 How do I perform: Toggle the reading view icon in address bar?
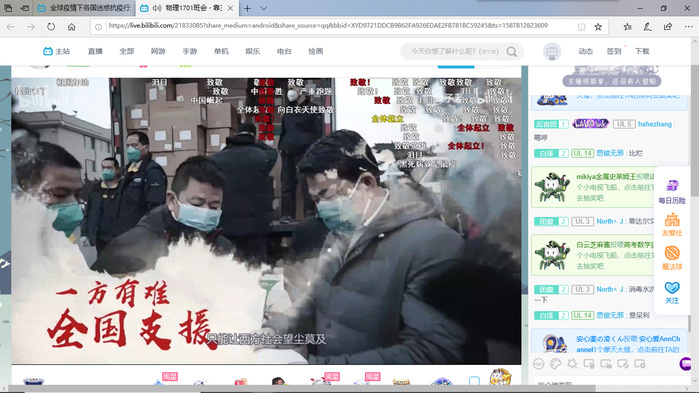point(581,27)
